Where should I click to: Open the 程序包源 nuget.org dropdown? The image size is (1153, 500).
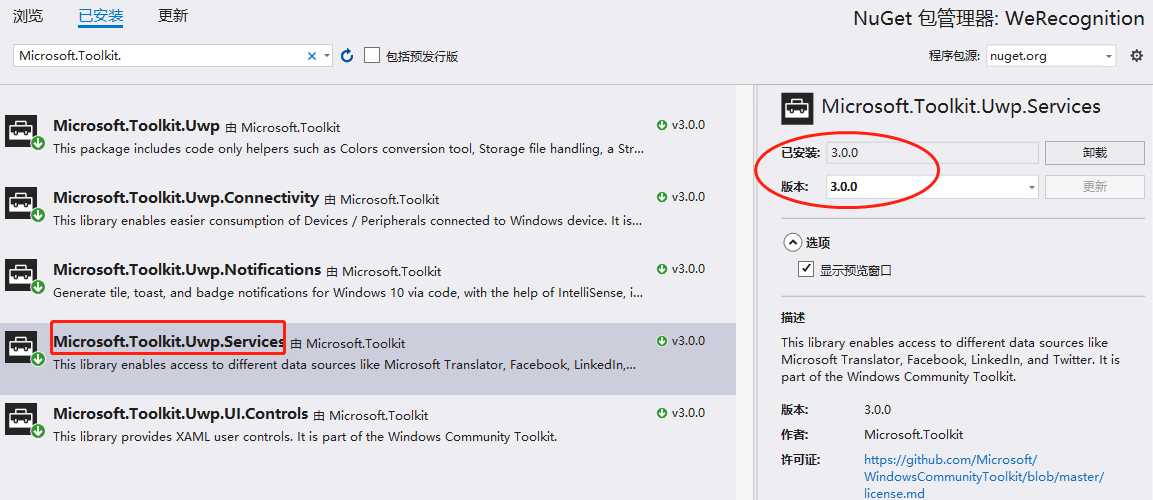tap(1051, 56)
